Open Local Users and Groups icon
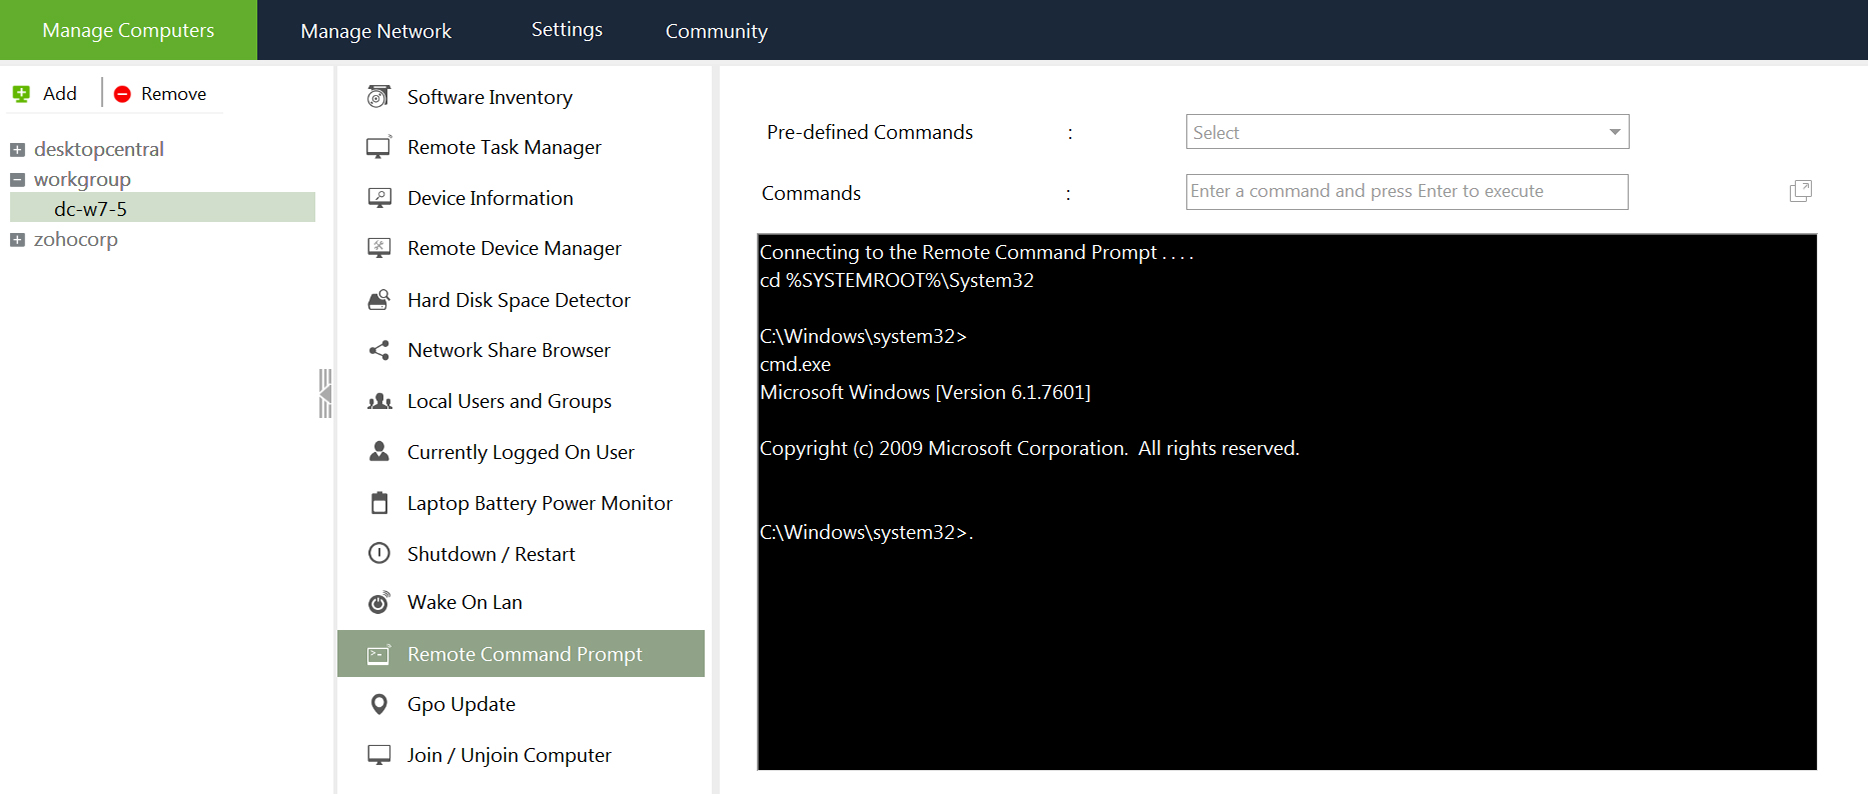This screenshot has height=794, width=1868. tap(379, 401)
